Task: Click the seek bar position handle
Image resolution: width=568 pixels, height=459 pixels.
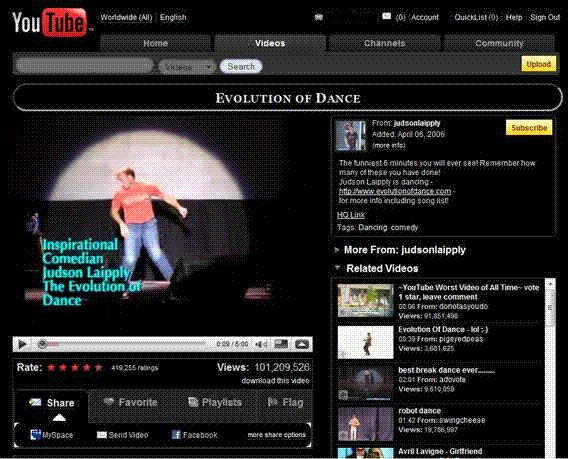Action: click(x=42, y=344)
